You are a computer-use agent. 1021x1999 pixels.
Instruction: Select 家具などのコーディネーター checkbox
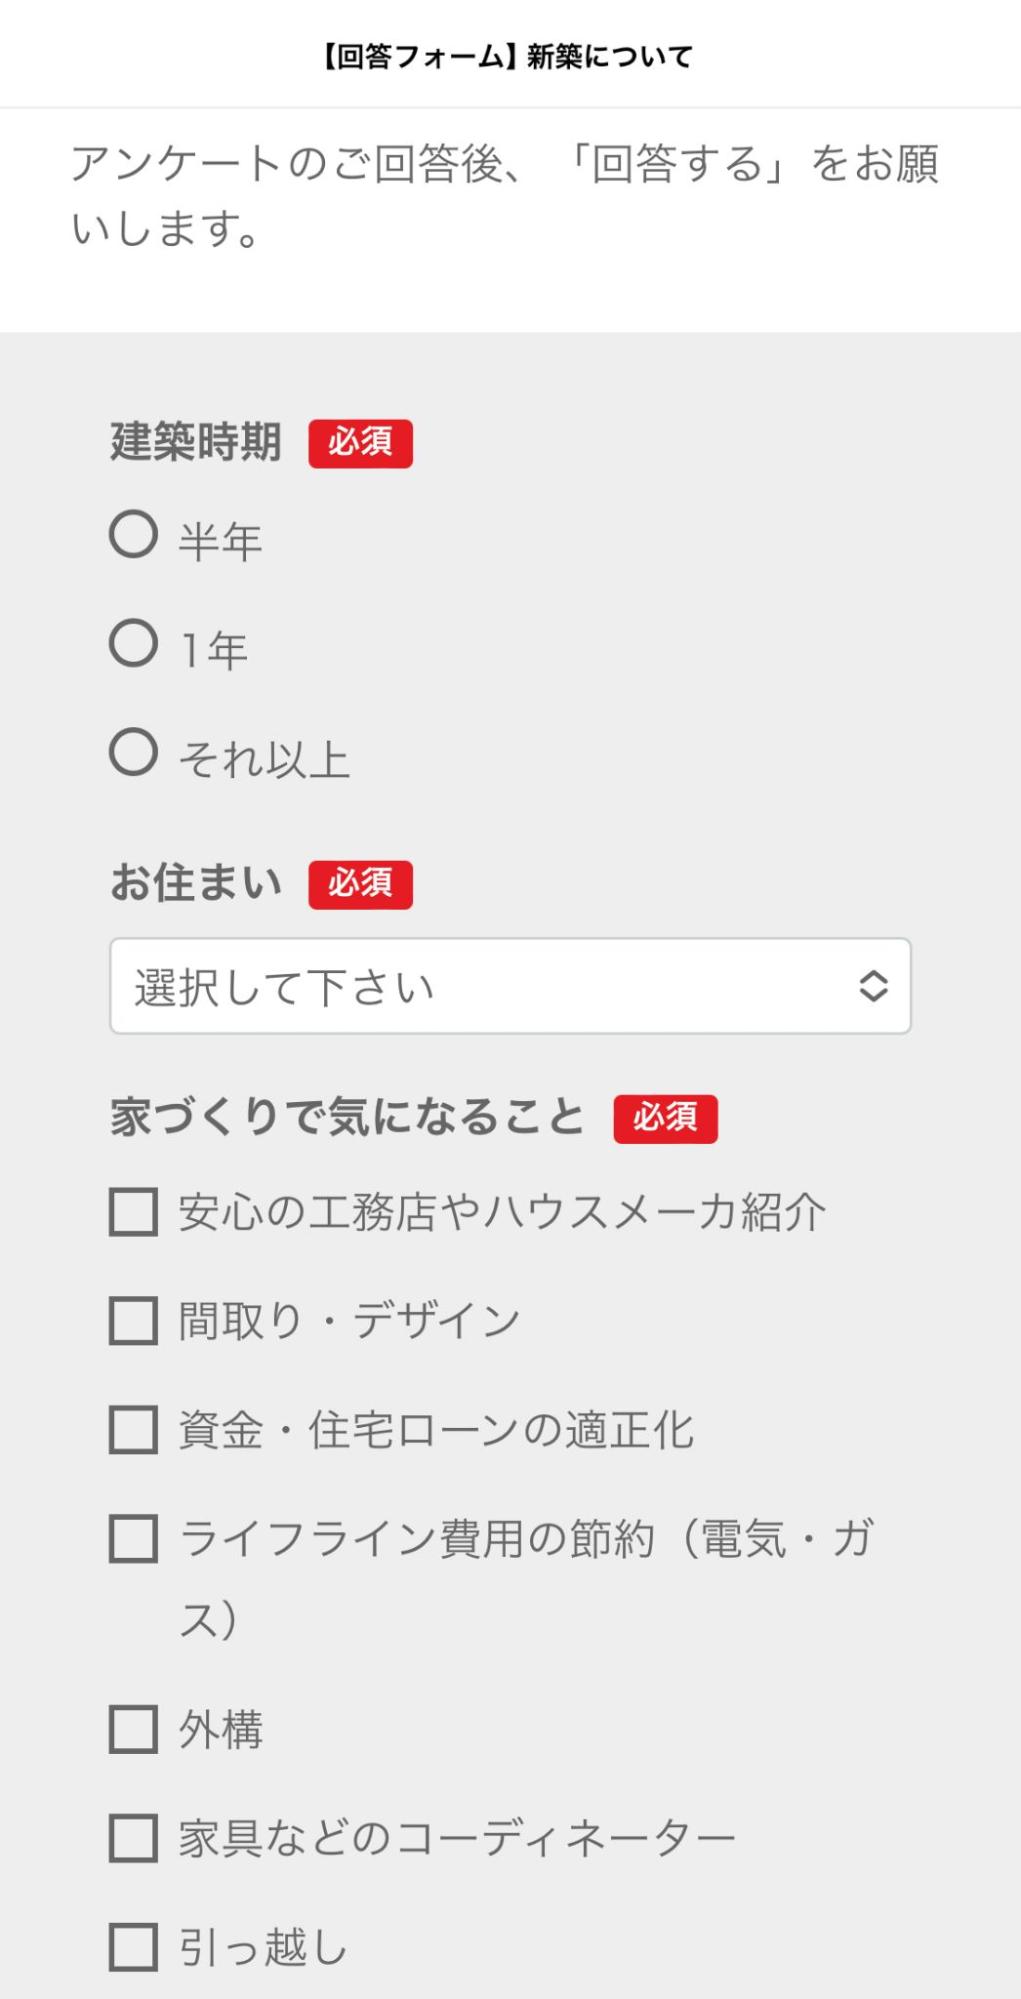point(134,1839)
